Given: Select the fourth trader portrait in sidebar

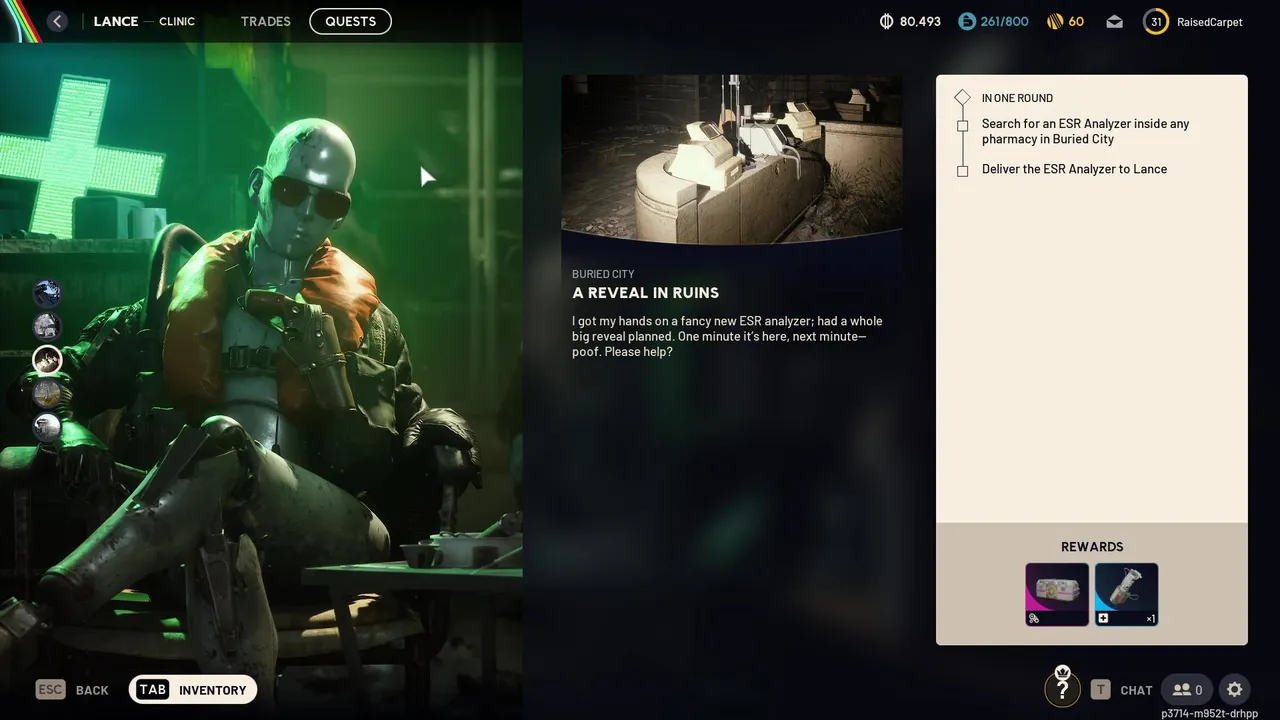Looking at the screenshot, I should [47, 394].
